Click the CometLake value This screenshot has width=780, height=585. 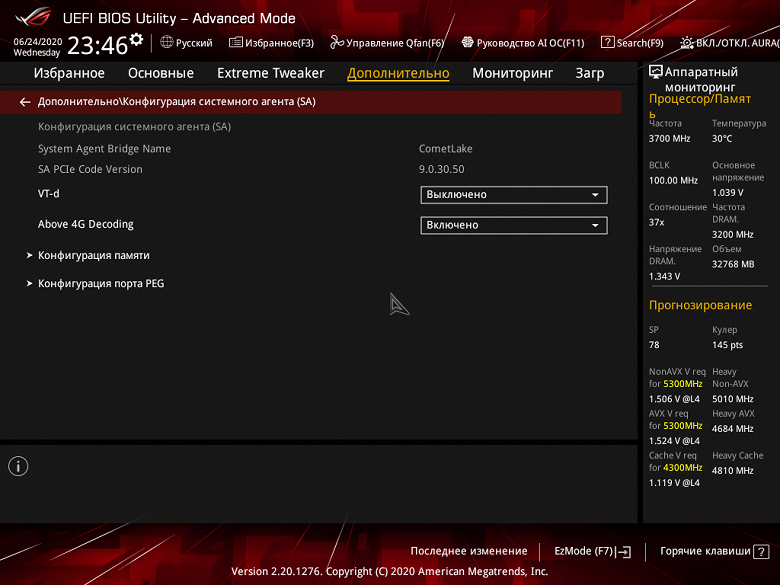pyautogui.click(x=446, y=149)
